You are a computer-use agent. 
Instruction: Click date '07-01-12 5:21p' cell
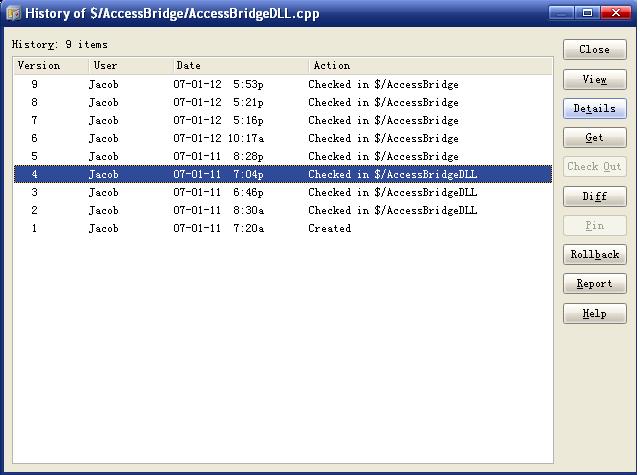click(218, 102)
